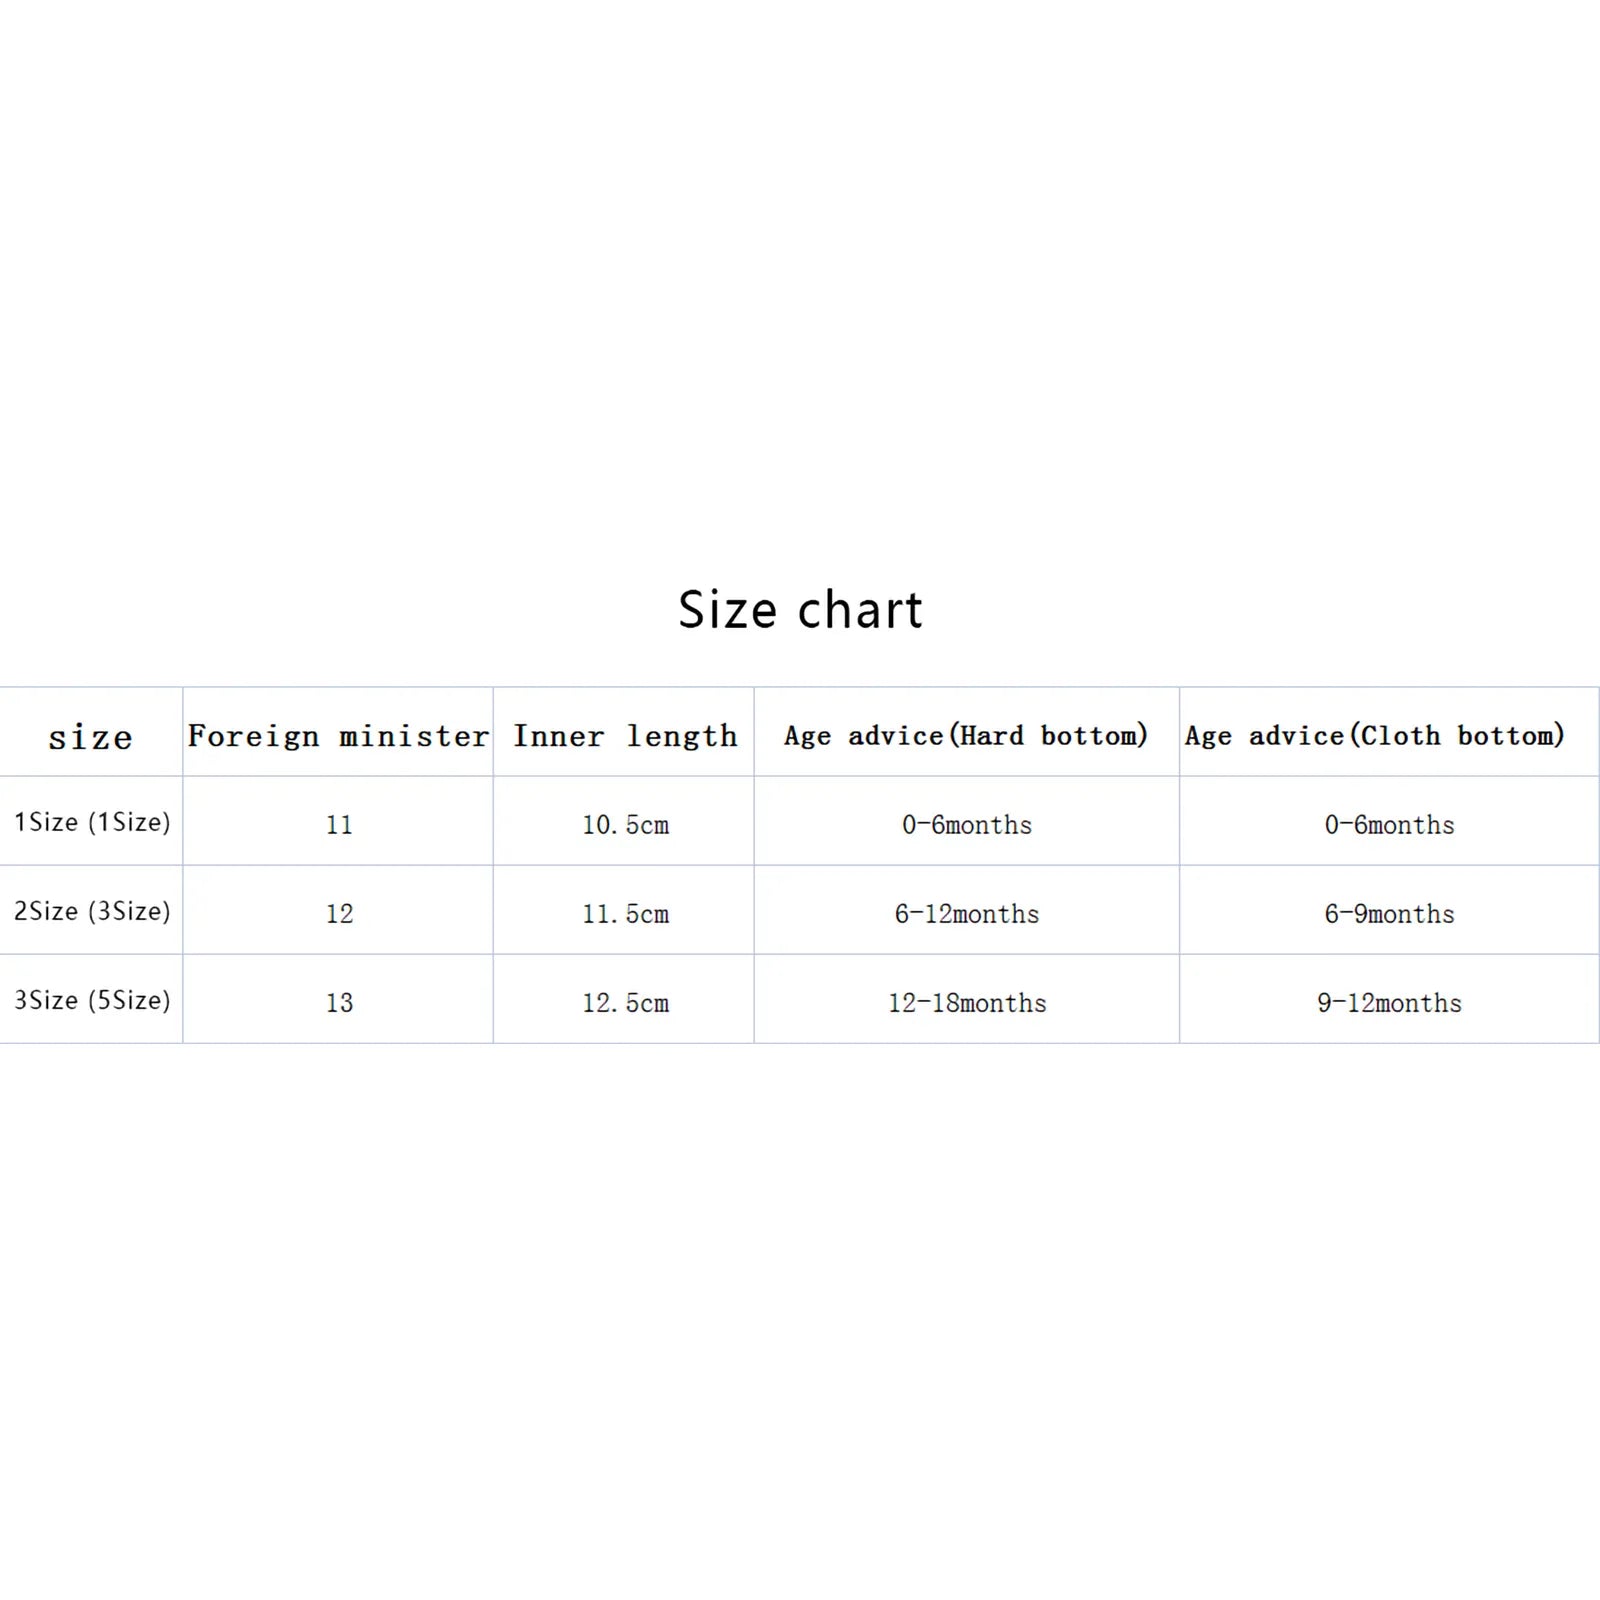Select the "6-12months" hard bottom cell
Screen dimensions: 1600x1600
(x=967, y=914)
